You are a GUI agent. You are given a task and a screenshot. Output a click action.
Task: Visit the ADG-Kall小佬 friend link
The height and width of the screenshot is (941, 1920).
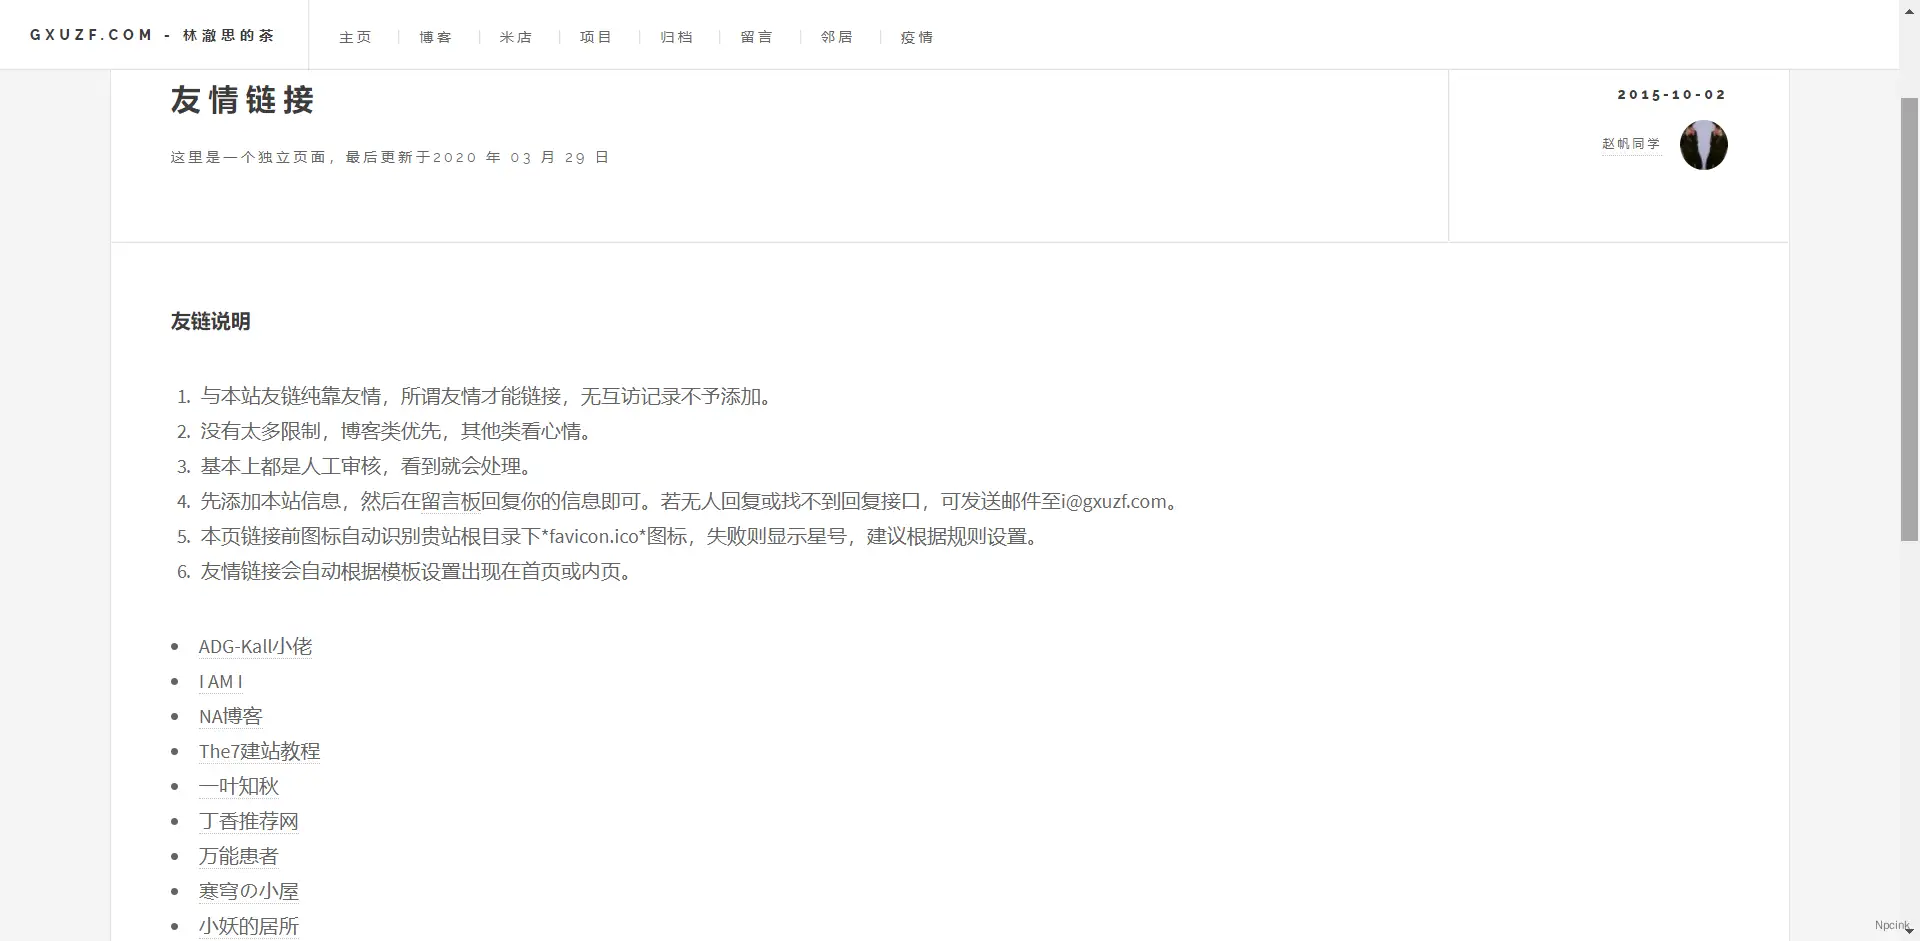(255, 647)
